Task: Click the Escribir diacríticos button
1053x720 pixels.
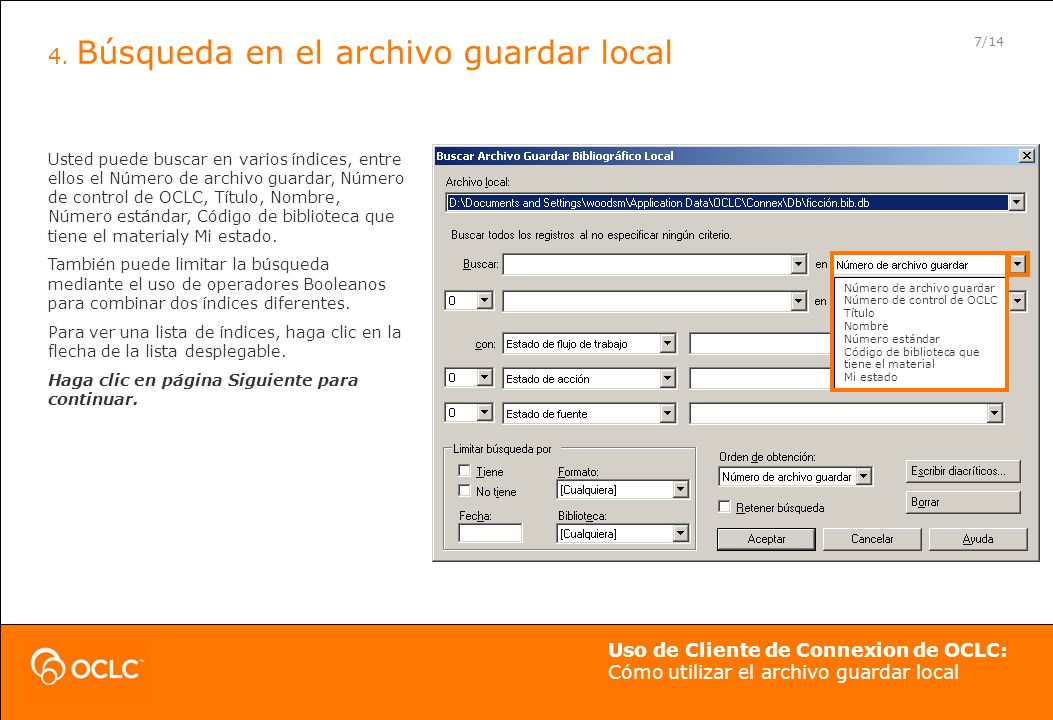Action: point(962,471)
